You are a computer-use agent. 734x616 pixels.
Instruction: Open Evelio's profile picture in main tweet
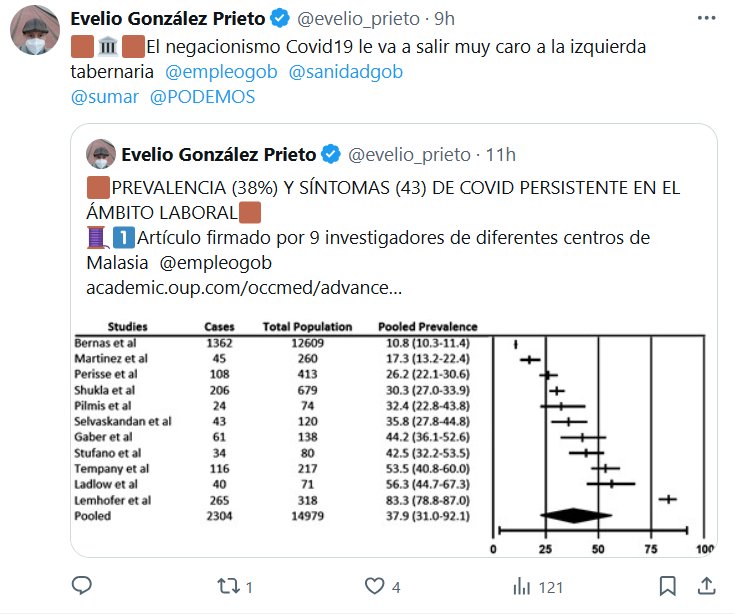click(35, 36)
